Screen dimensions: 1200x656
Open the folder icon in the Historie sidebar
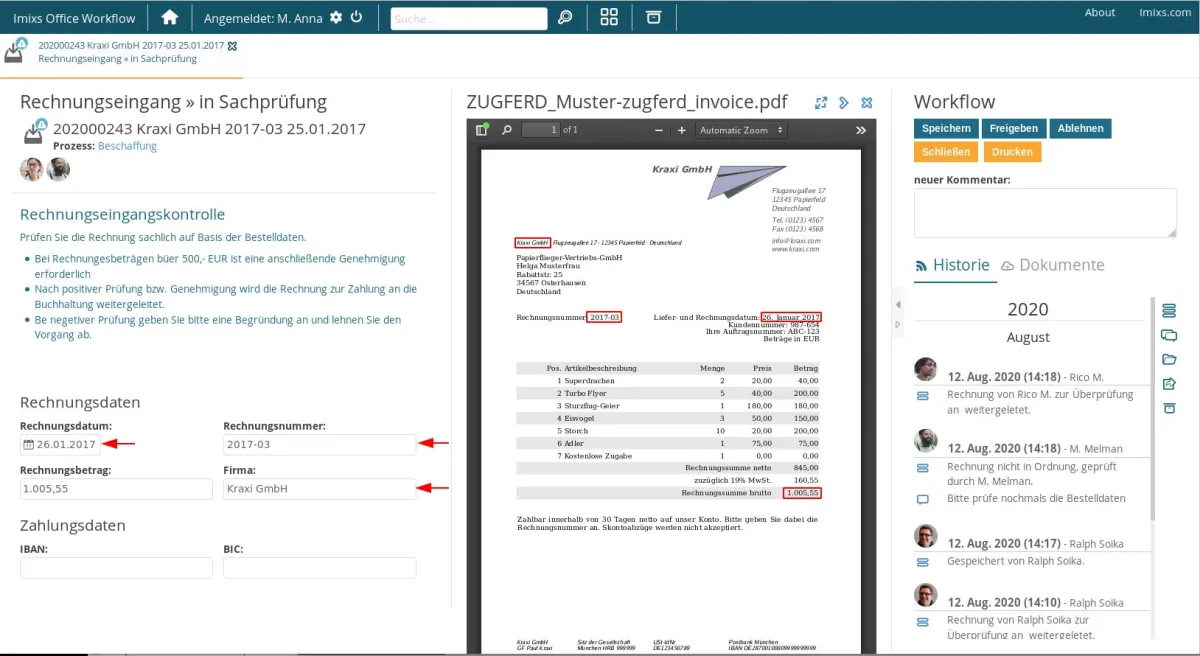point(1169,358)
